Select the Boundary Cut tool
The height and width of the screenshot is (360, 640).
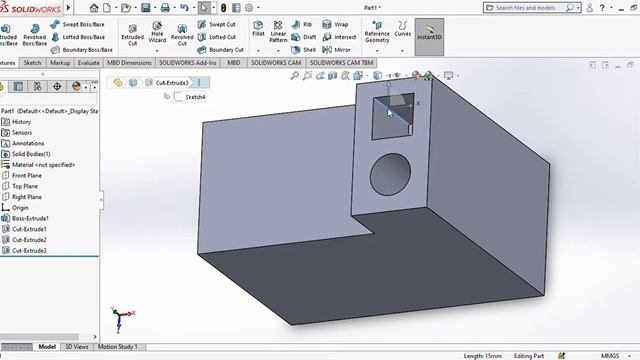[220, 50]
